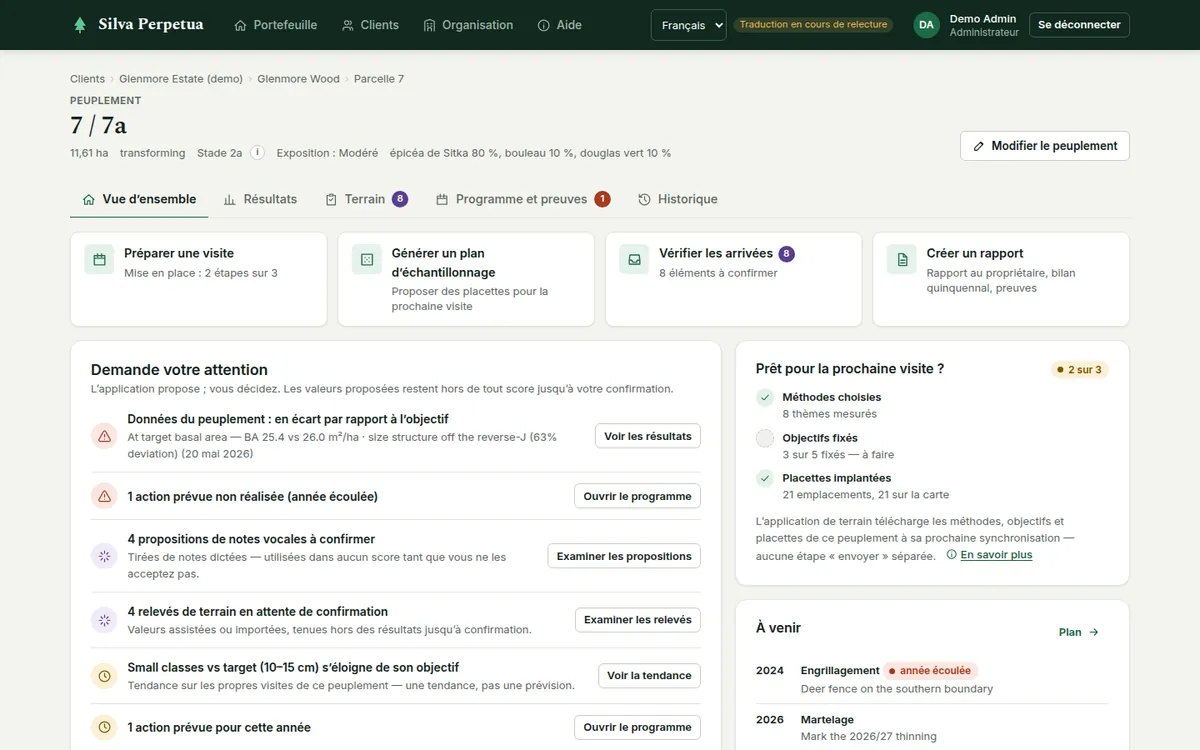Click Examiner les propositions button
The height and width of the screenshot is (750, 1200).
624,556
